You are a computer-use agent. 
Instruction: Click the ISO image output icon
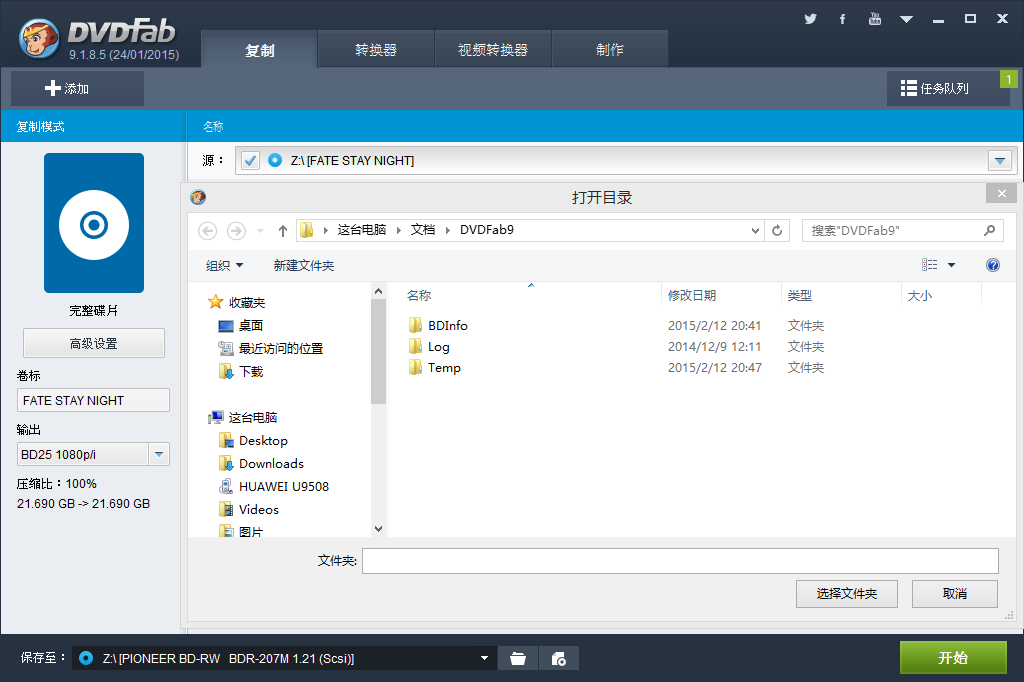[559, 658]
